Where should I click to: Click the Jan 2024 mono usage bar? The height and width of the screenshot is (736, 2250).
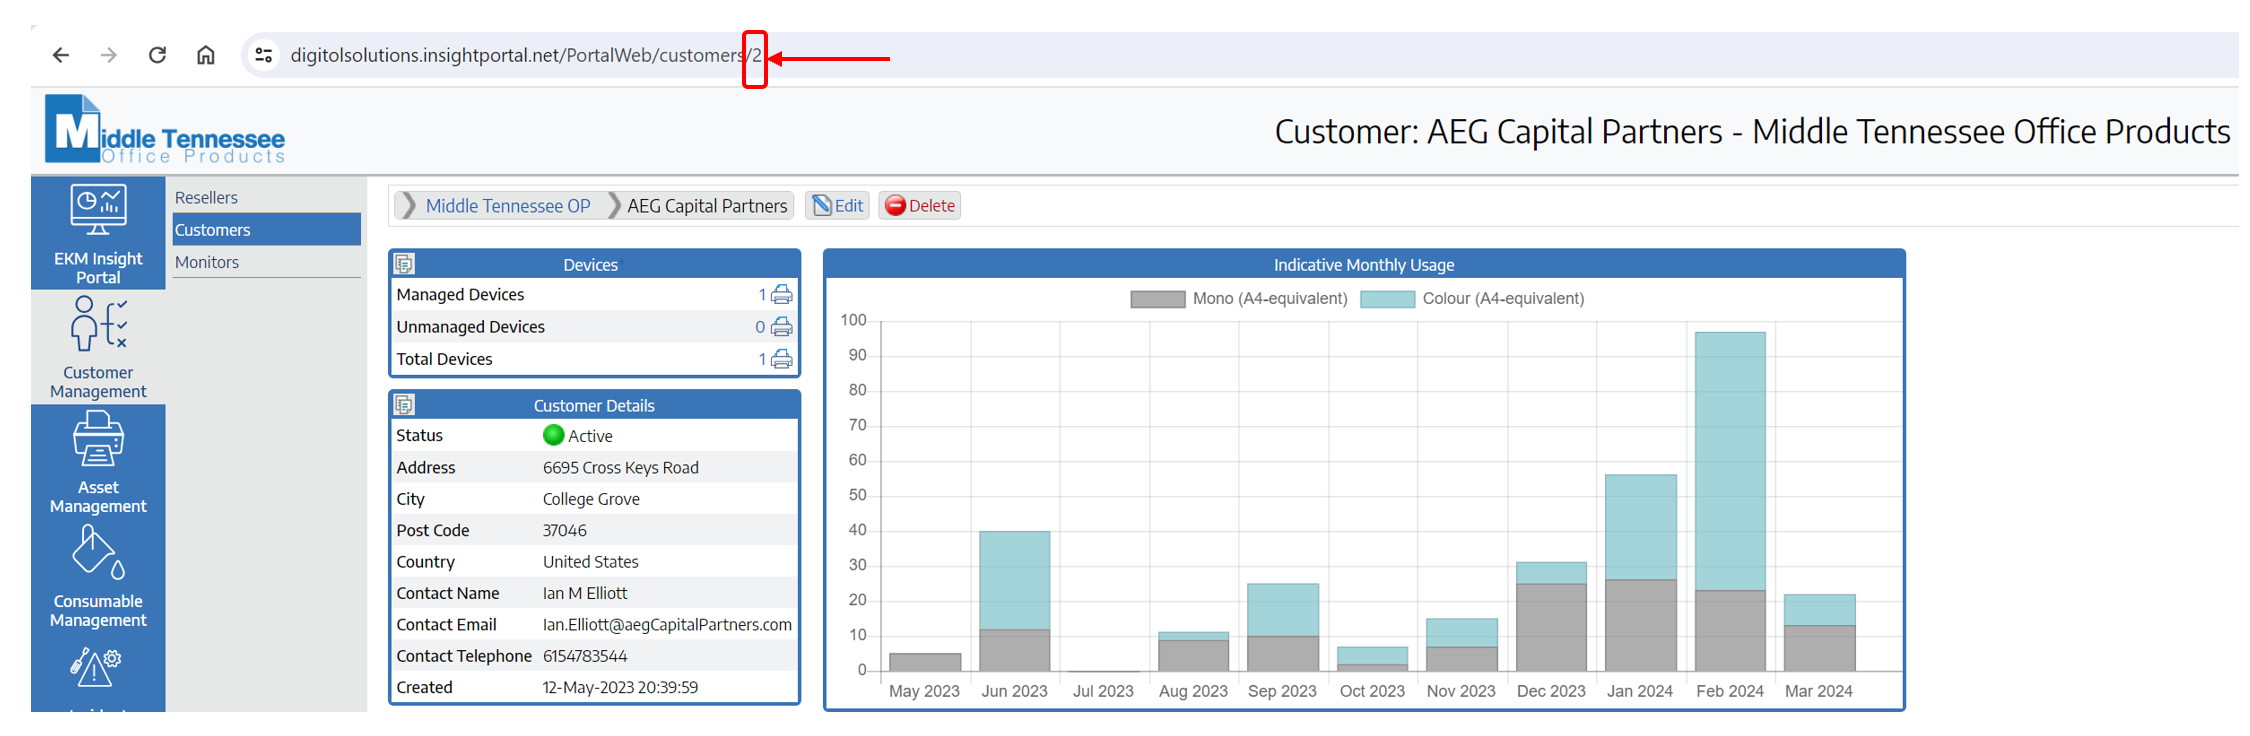[1641, 625]
